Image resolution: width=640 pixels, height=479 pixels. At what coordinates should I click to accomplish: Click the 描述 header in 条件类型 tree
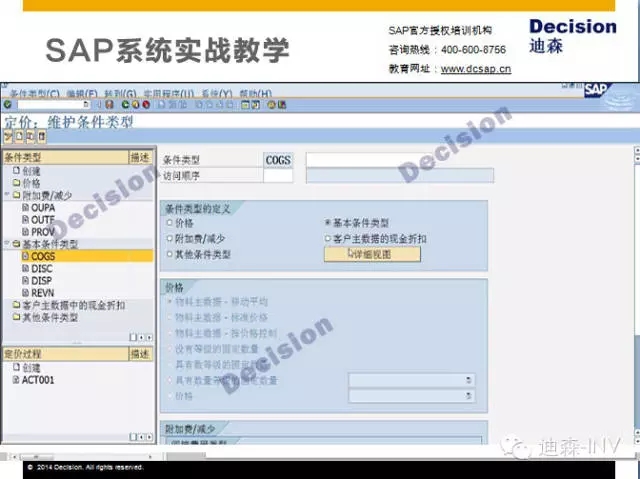point(140,157)
